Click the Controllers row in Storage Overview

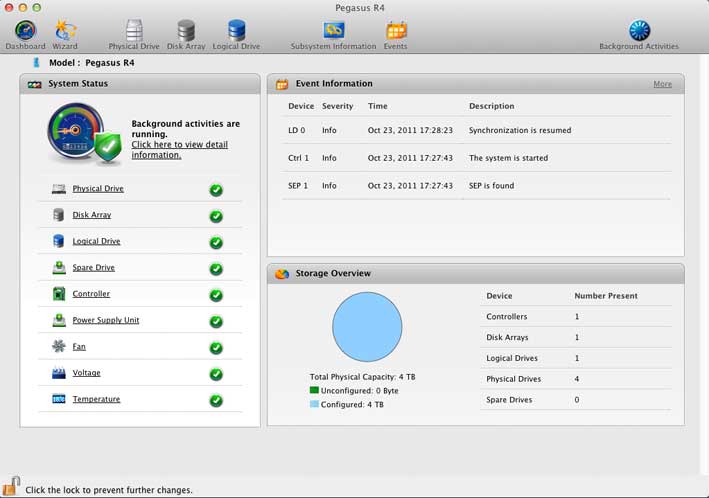click(576, 317)
